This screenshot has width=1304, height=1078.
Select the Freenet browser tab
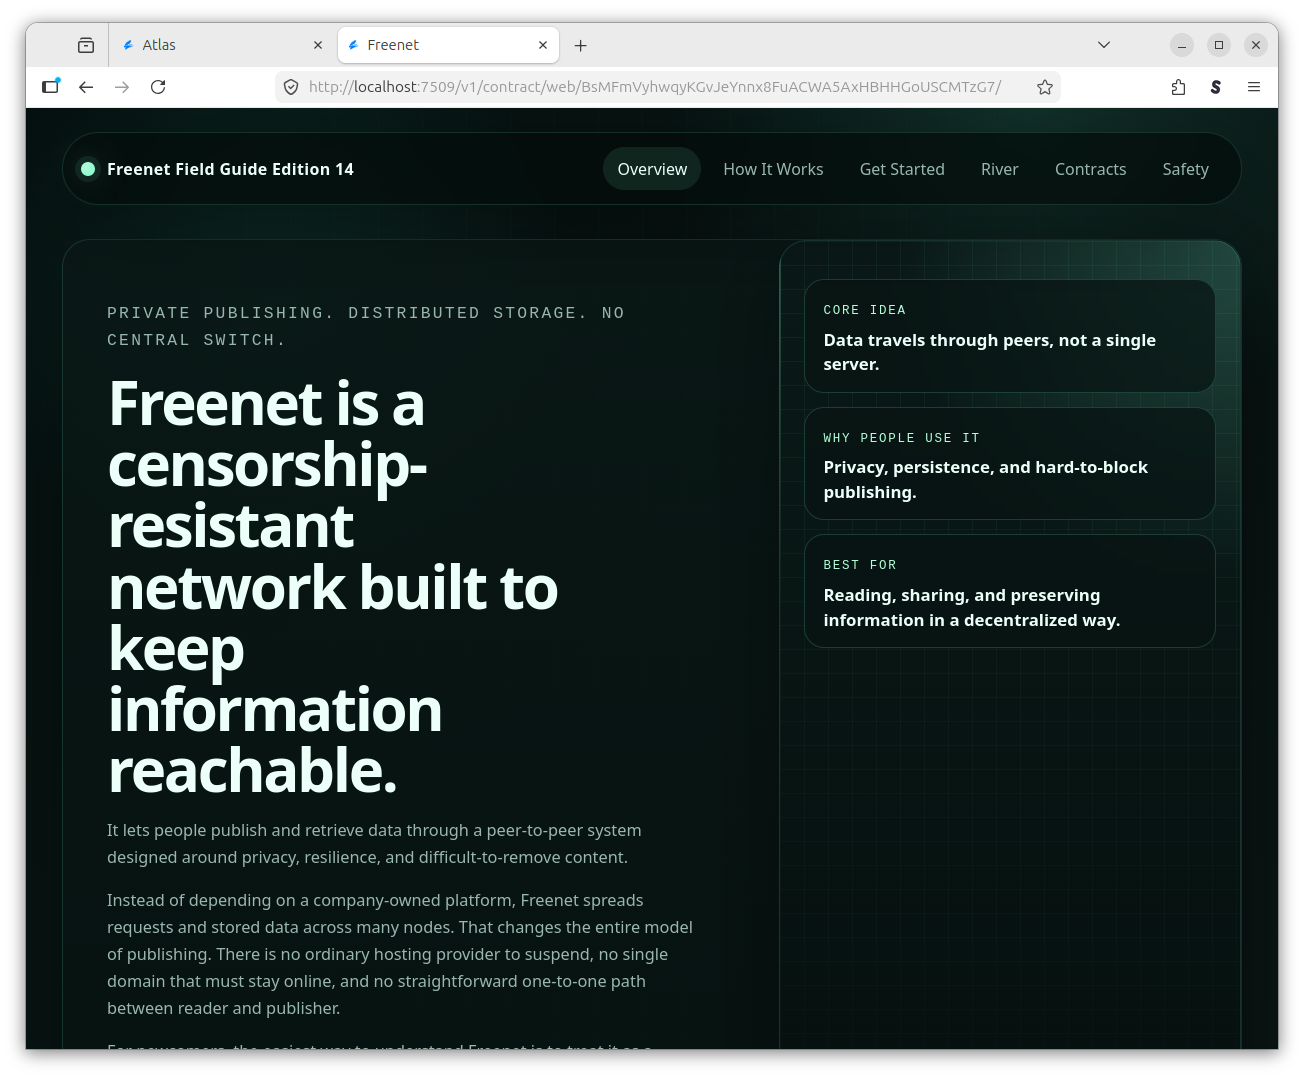(448, 45)
